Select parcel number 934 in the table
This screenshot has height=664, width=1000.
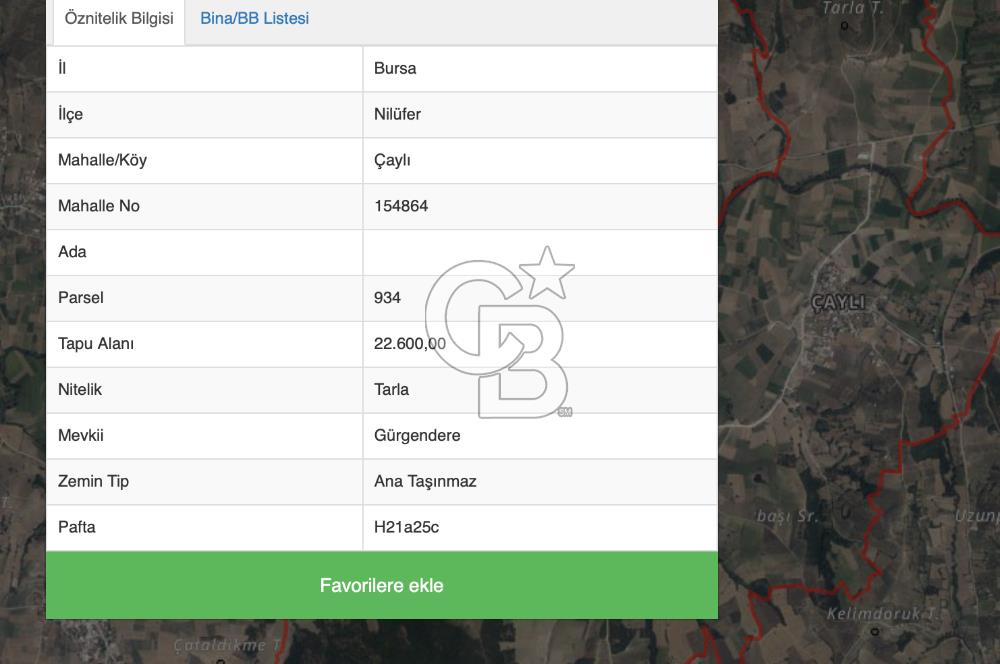coord(387,299)
